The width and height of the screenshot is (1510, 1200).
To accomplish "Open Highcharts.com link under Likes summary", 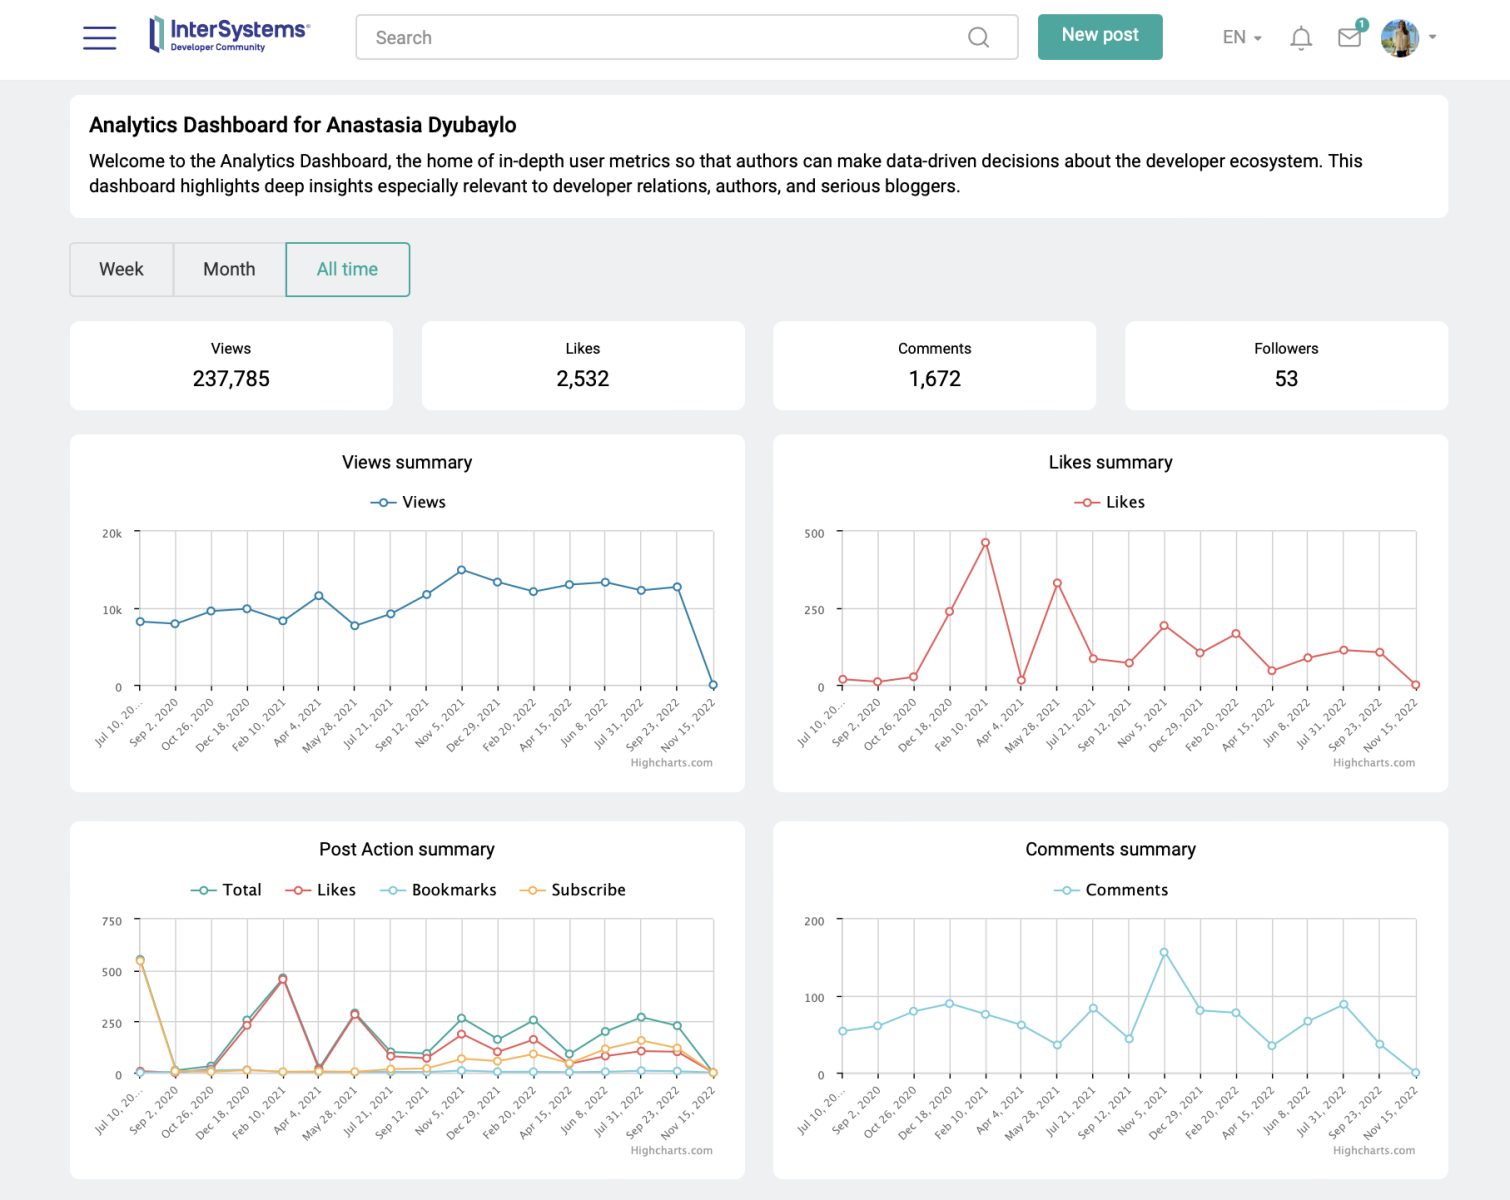I will click(1373, 763).
